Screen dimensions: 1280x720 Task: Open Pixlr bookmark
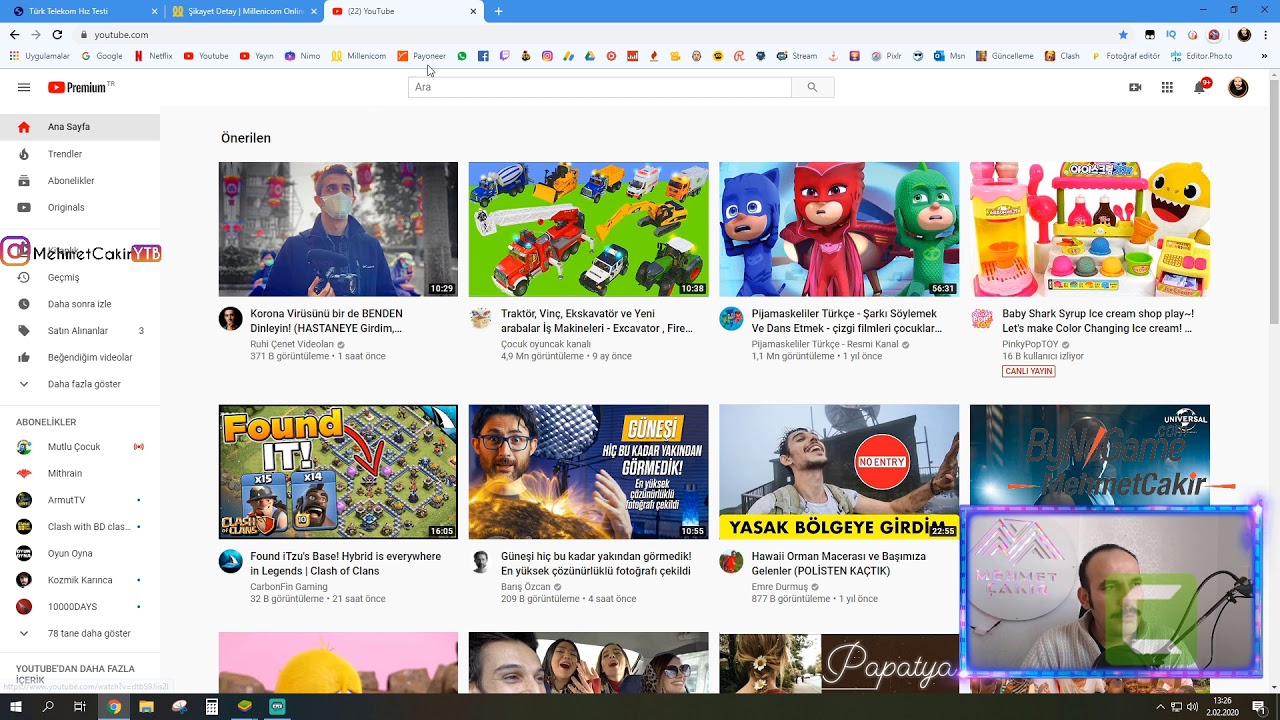(886, 56)
